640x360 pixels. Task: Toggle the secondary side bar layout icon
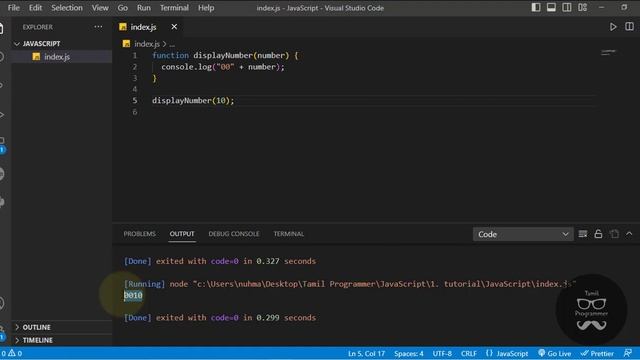[x=567, y=7]
